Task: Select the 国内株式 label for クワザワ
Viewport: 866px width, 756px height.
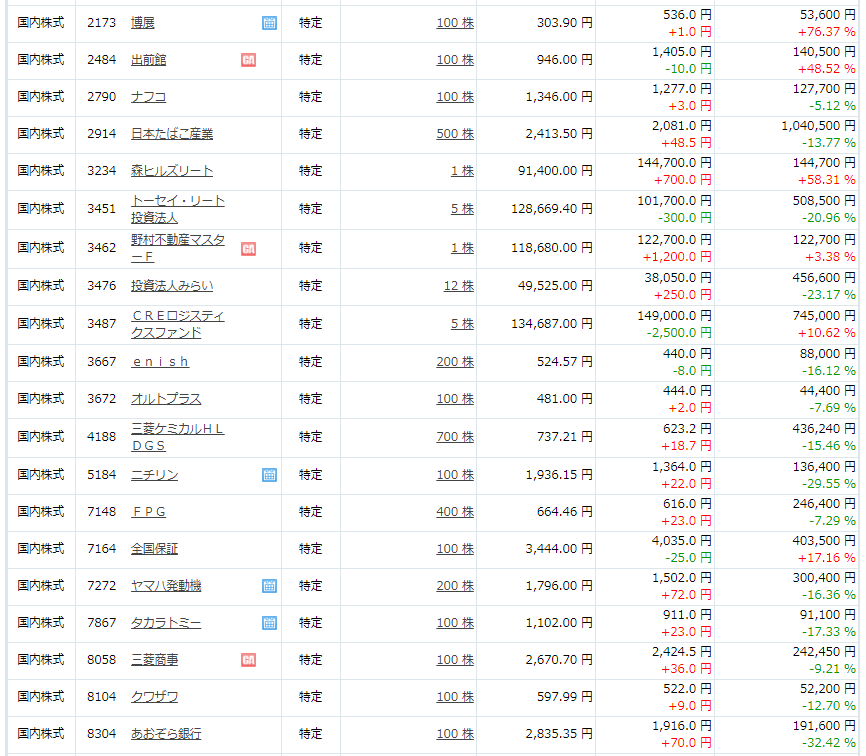Action: (x=41, y=697)
